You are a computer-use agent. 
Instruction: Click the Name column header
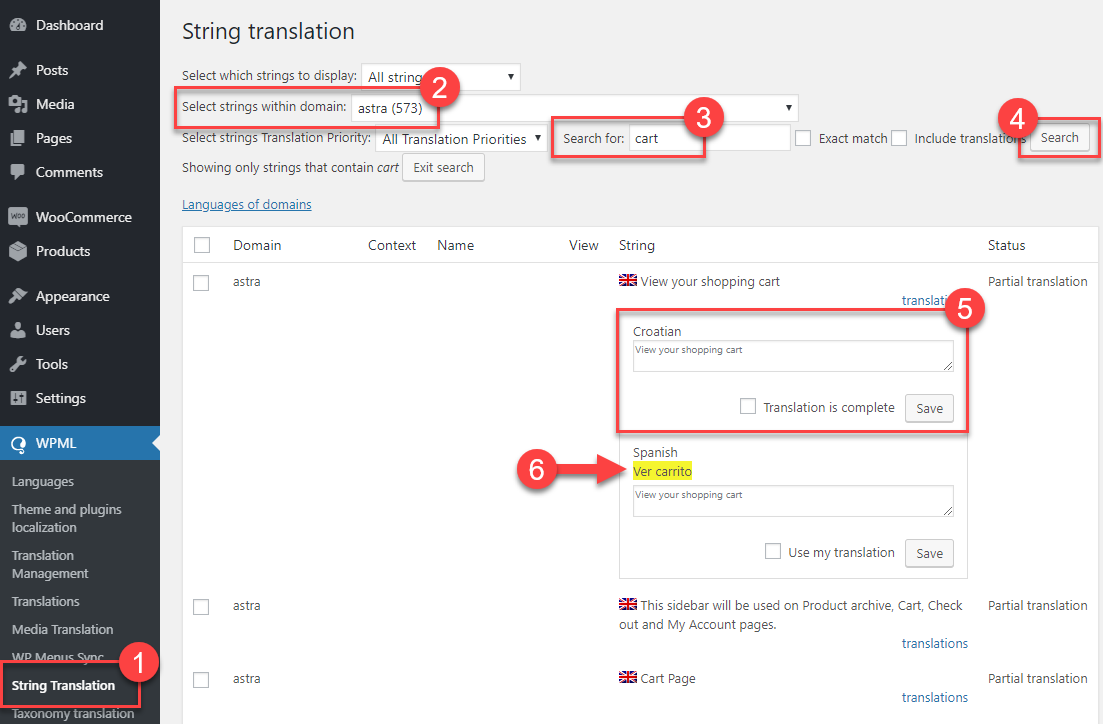455,245
